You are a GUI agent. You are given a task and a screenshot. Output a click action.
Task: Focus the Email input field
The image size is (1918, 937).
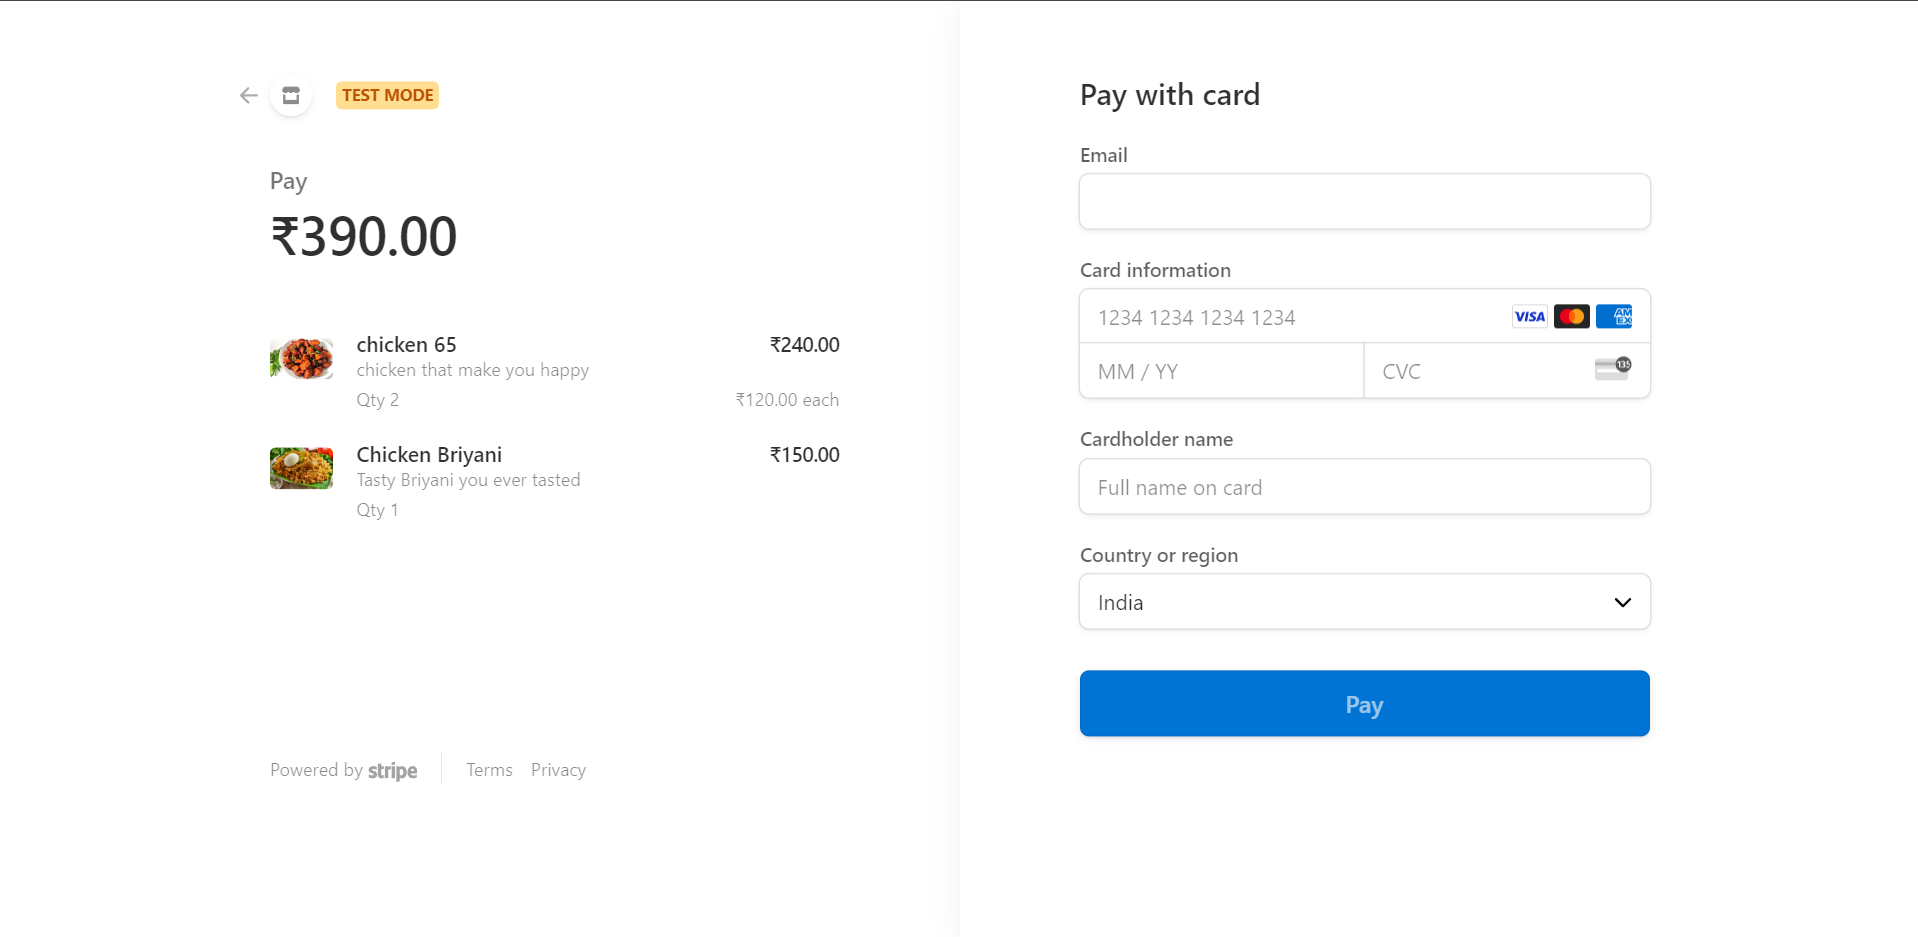(x=1365, y=201)
